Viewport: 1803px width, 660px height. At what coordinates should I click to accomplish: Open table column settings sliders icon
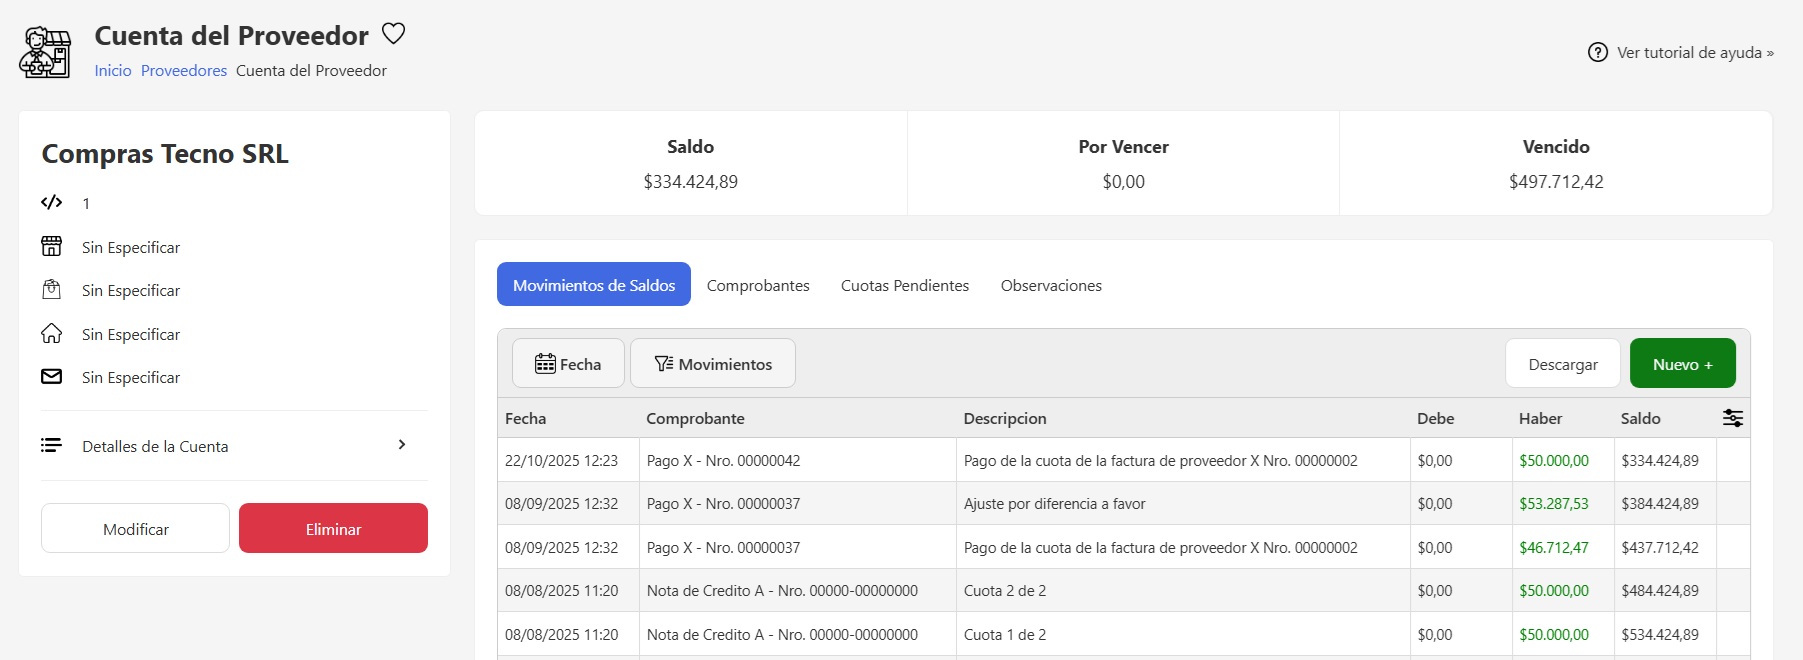pos(1732,418)
